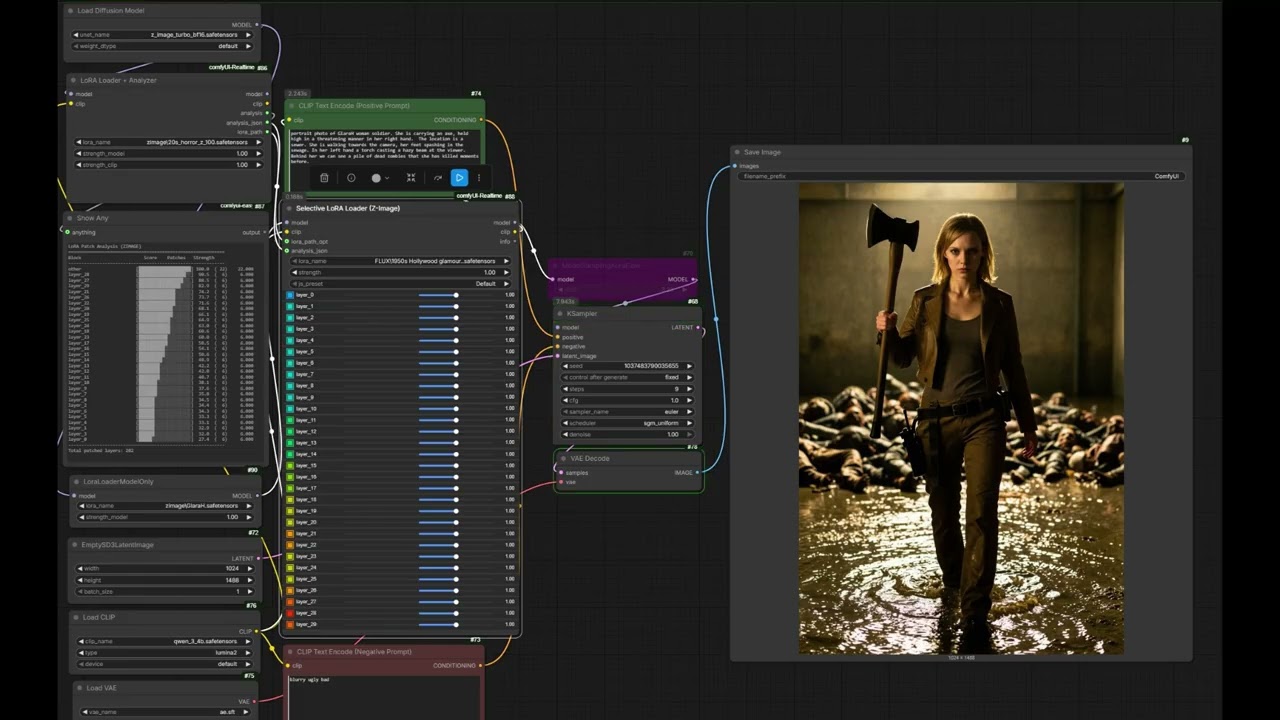Viewport: 1280px width, 720px height.
Task: Decrease KSampler cfg value with left arrow
Action: coord(566,400)
